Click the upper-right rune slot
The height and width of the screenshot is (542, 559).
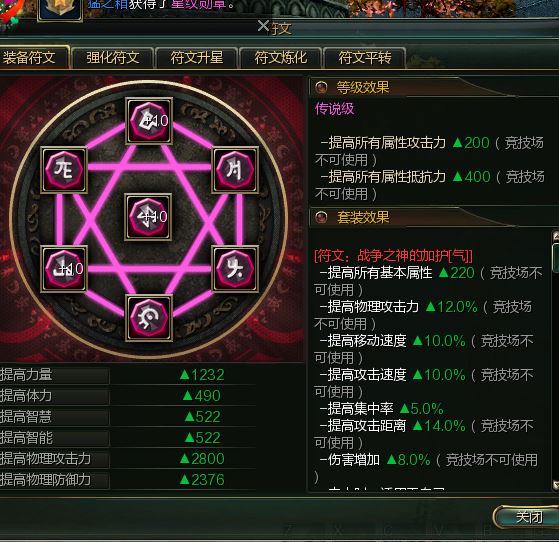(235, 170)
